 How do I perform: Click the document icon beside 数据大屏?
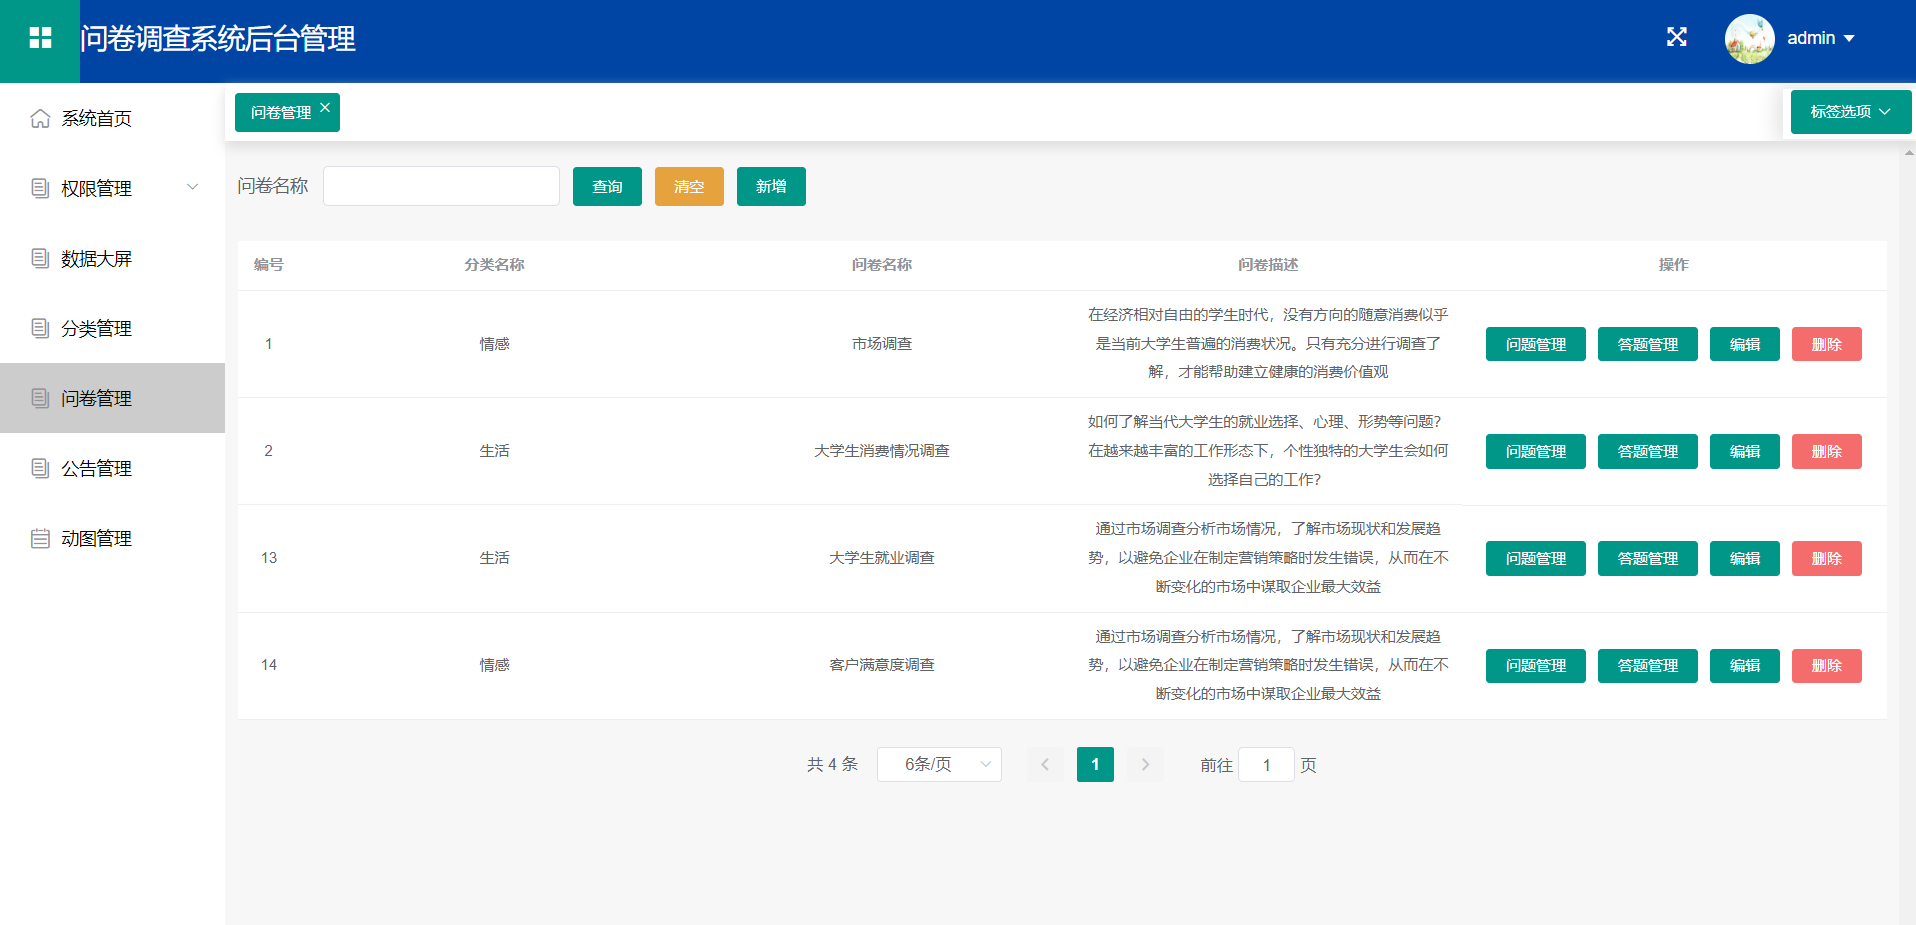pyautogui.click(x=40, y=258)
